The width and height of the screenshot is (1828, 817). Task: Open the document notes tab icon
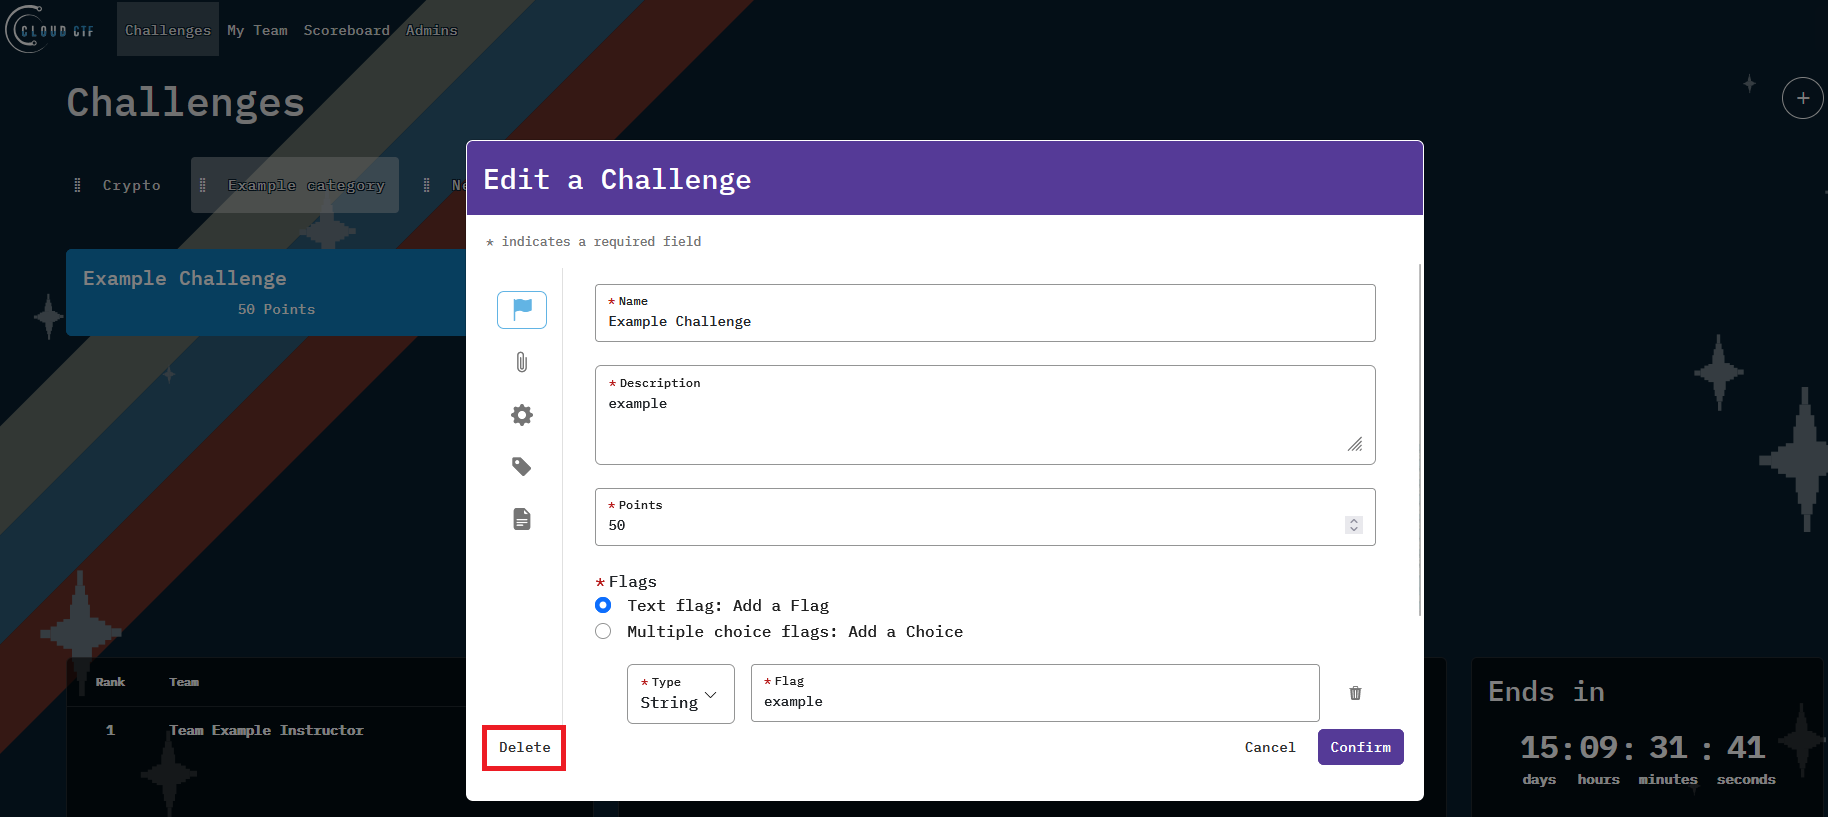(522, 519)
